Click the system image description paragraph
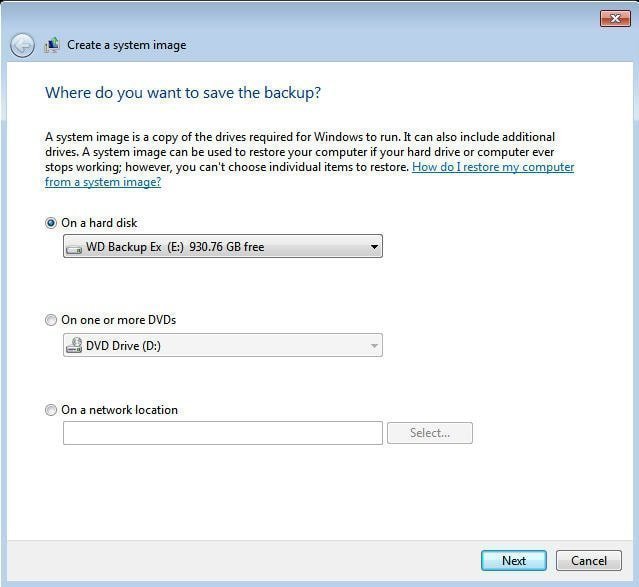 point(300,152)
